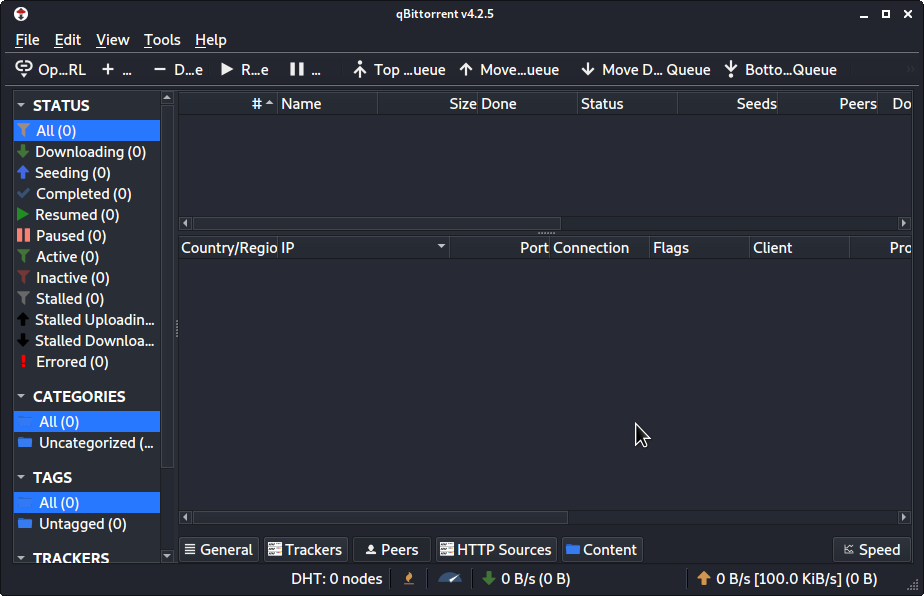Select Inactive (0) status filter
Viewport: 924px width, 596px height.
[87, 278]
